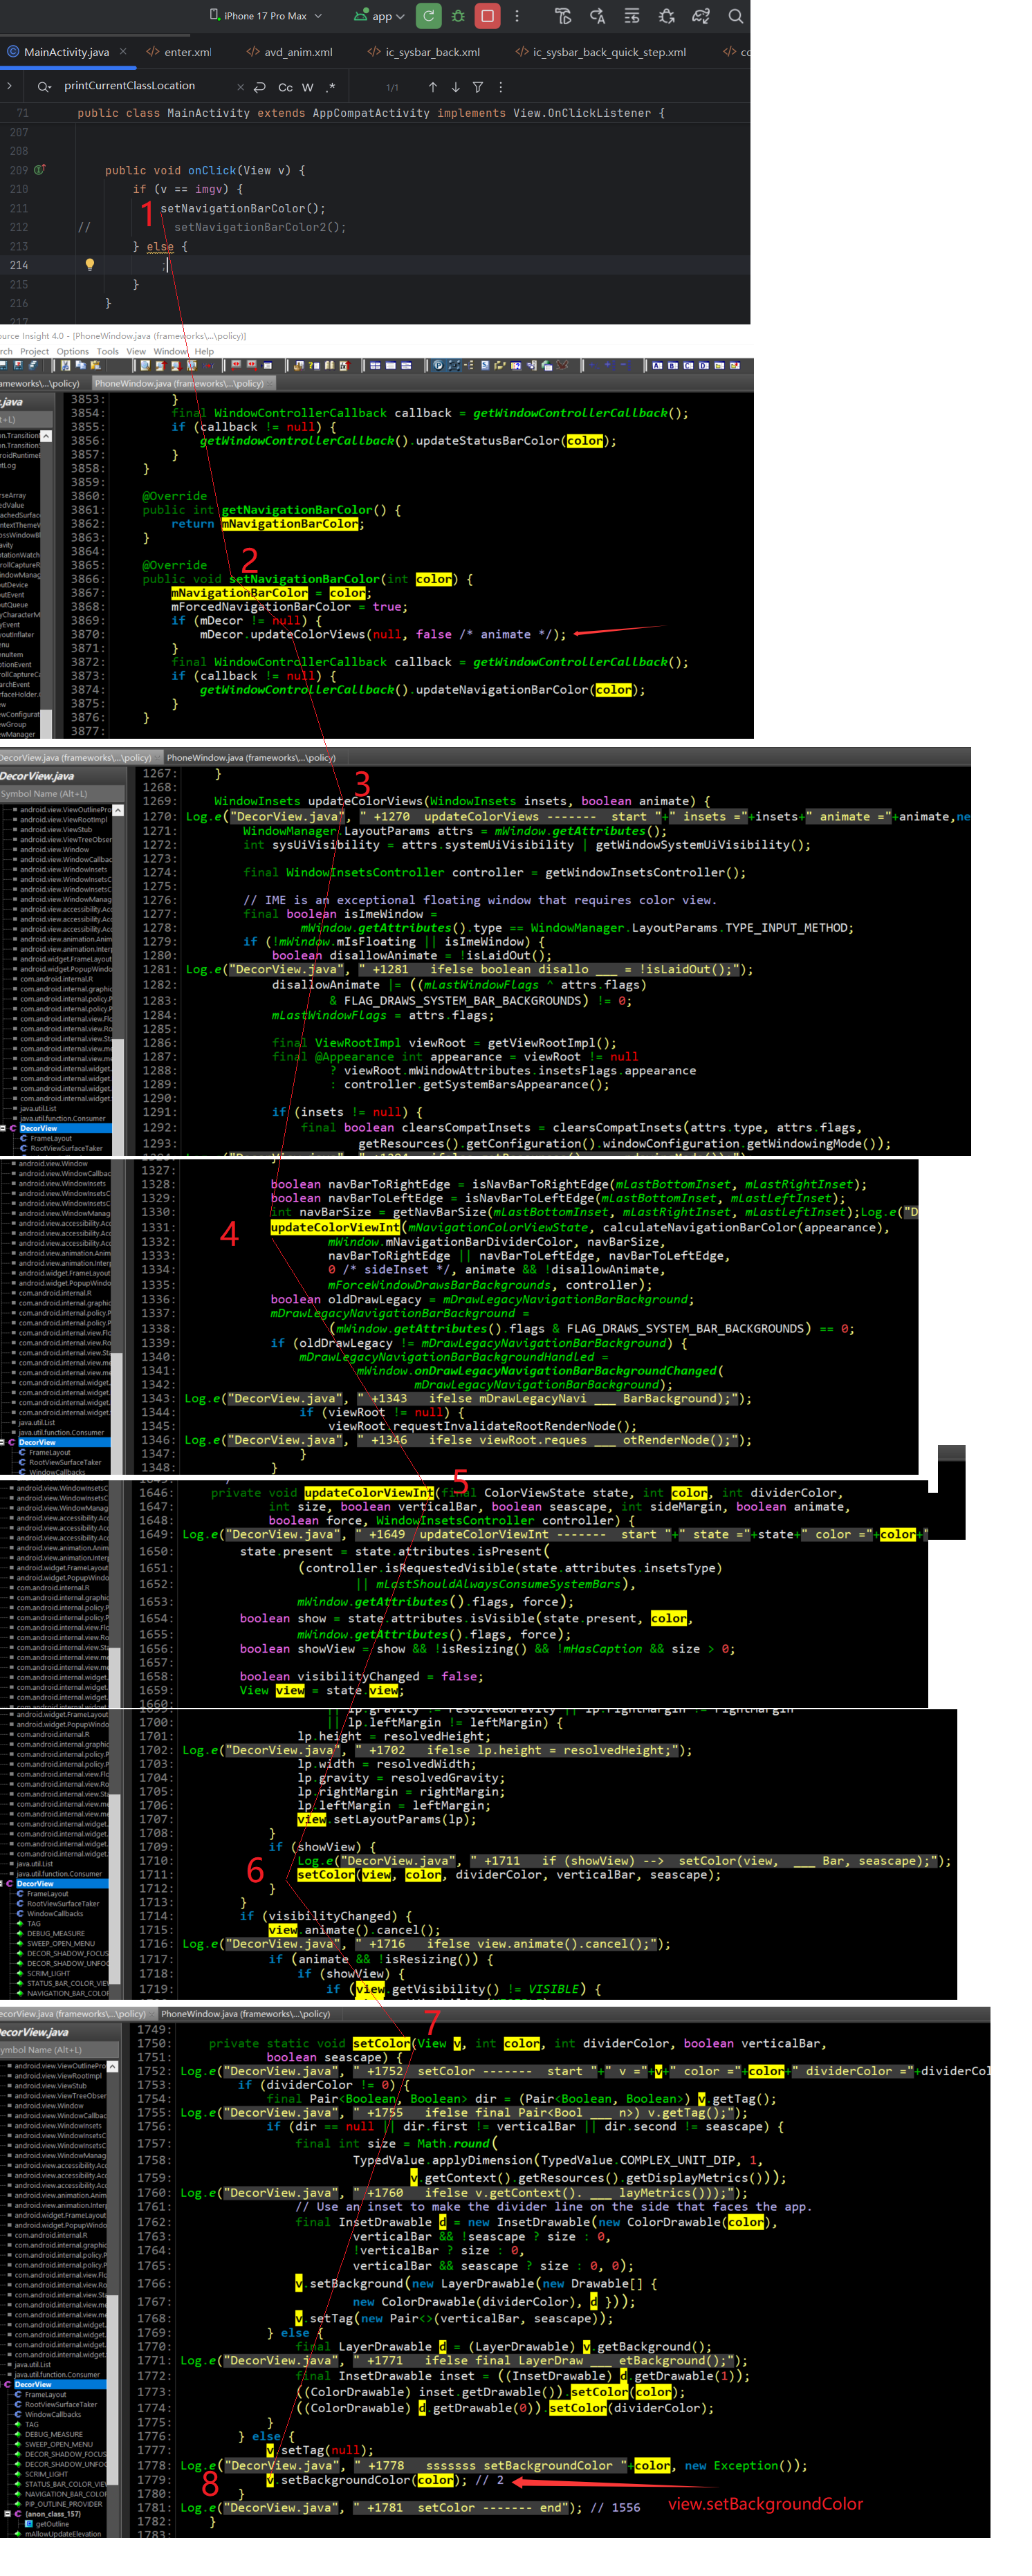Toggle Words (W) option in find bar

pyautogui.click(x=308, y=87)
